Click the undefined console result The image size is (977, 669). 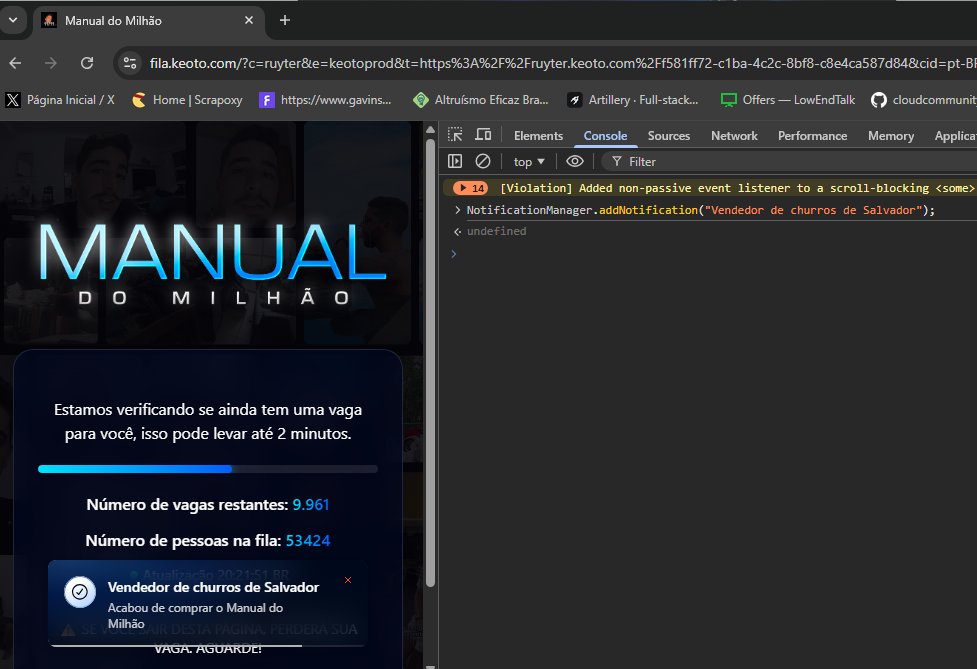[497, 231]
